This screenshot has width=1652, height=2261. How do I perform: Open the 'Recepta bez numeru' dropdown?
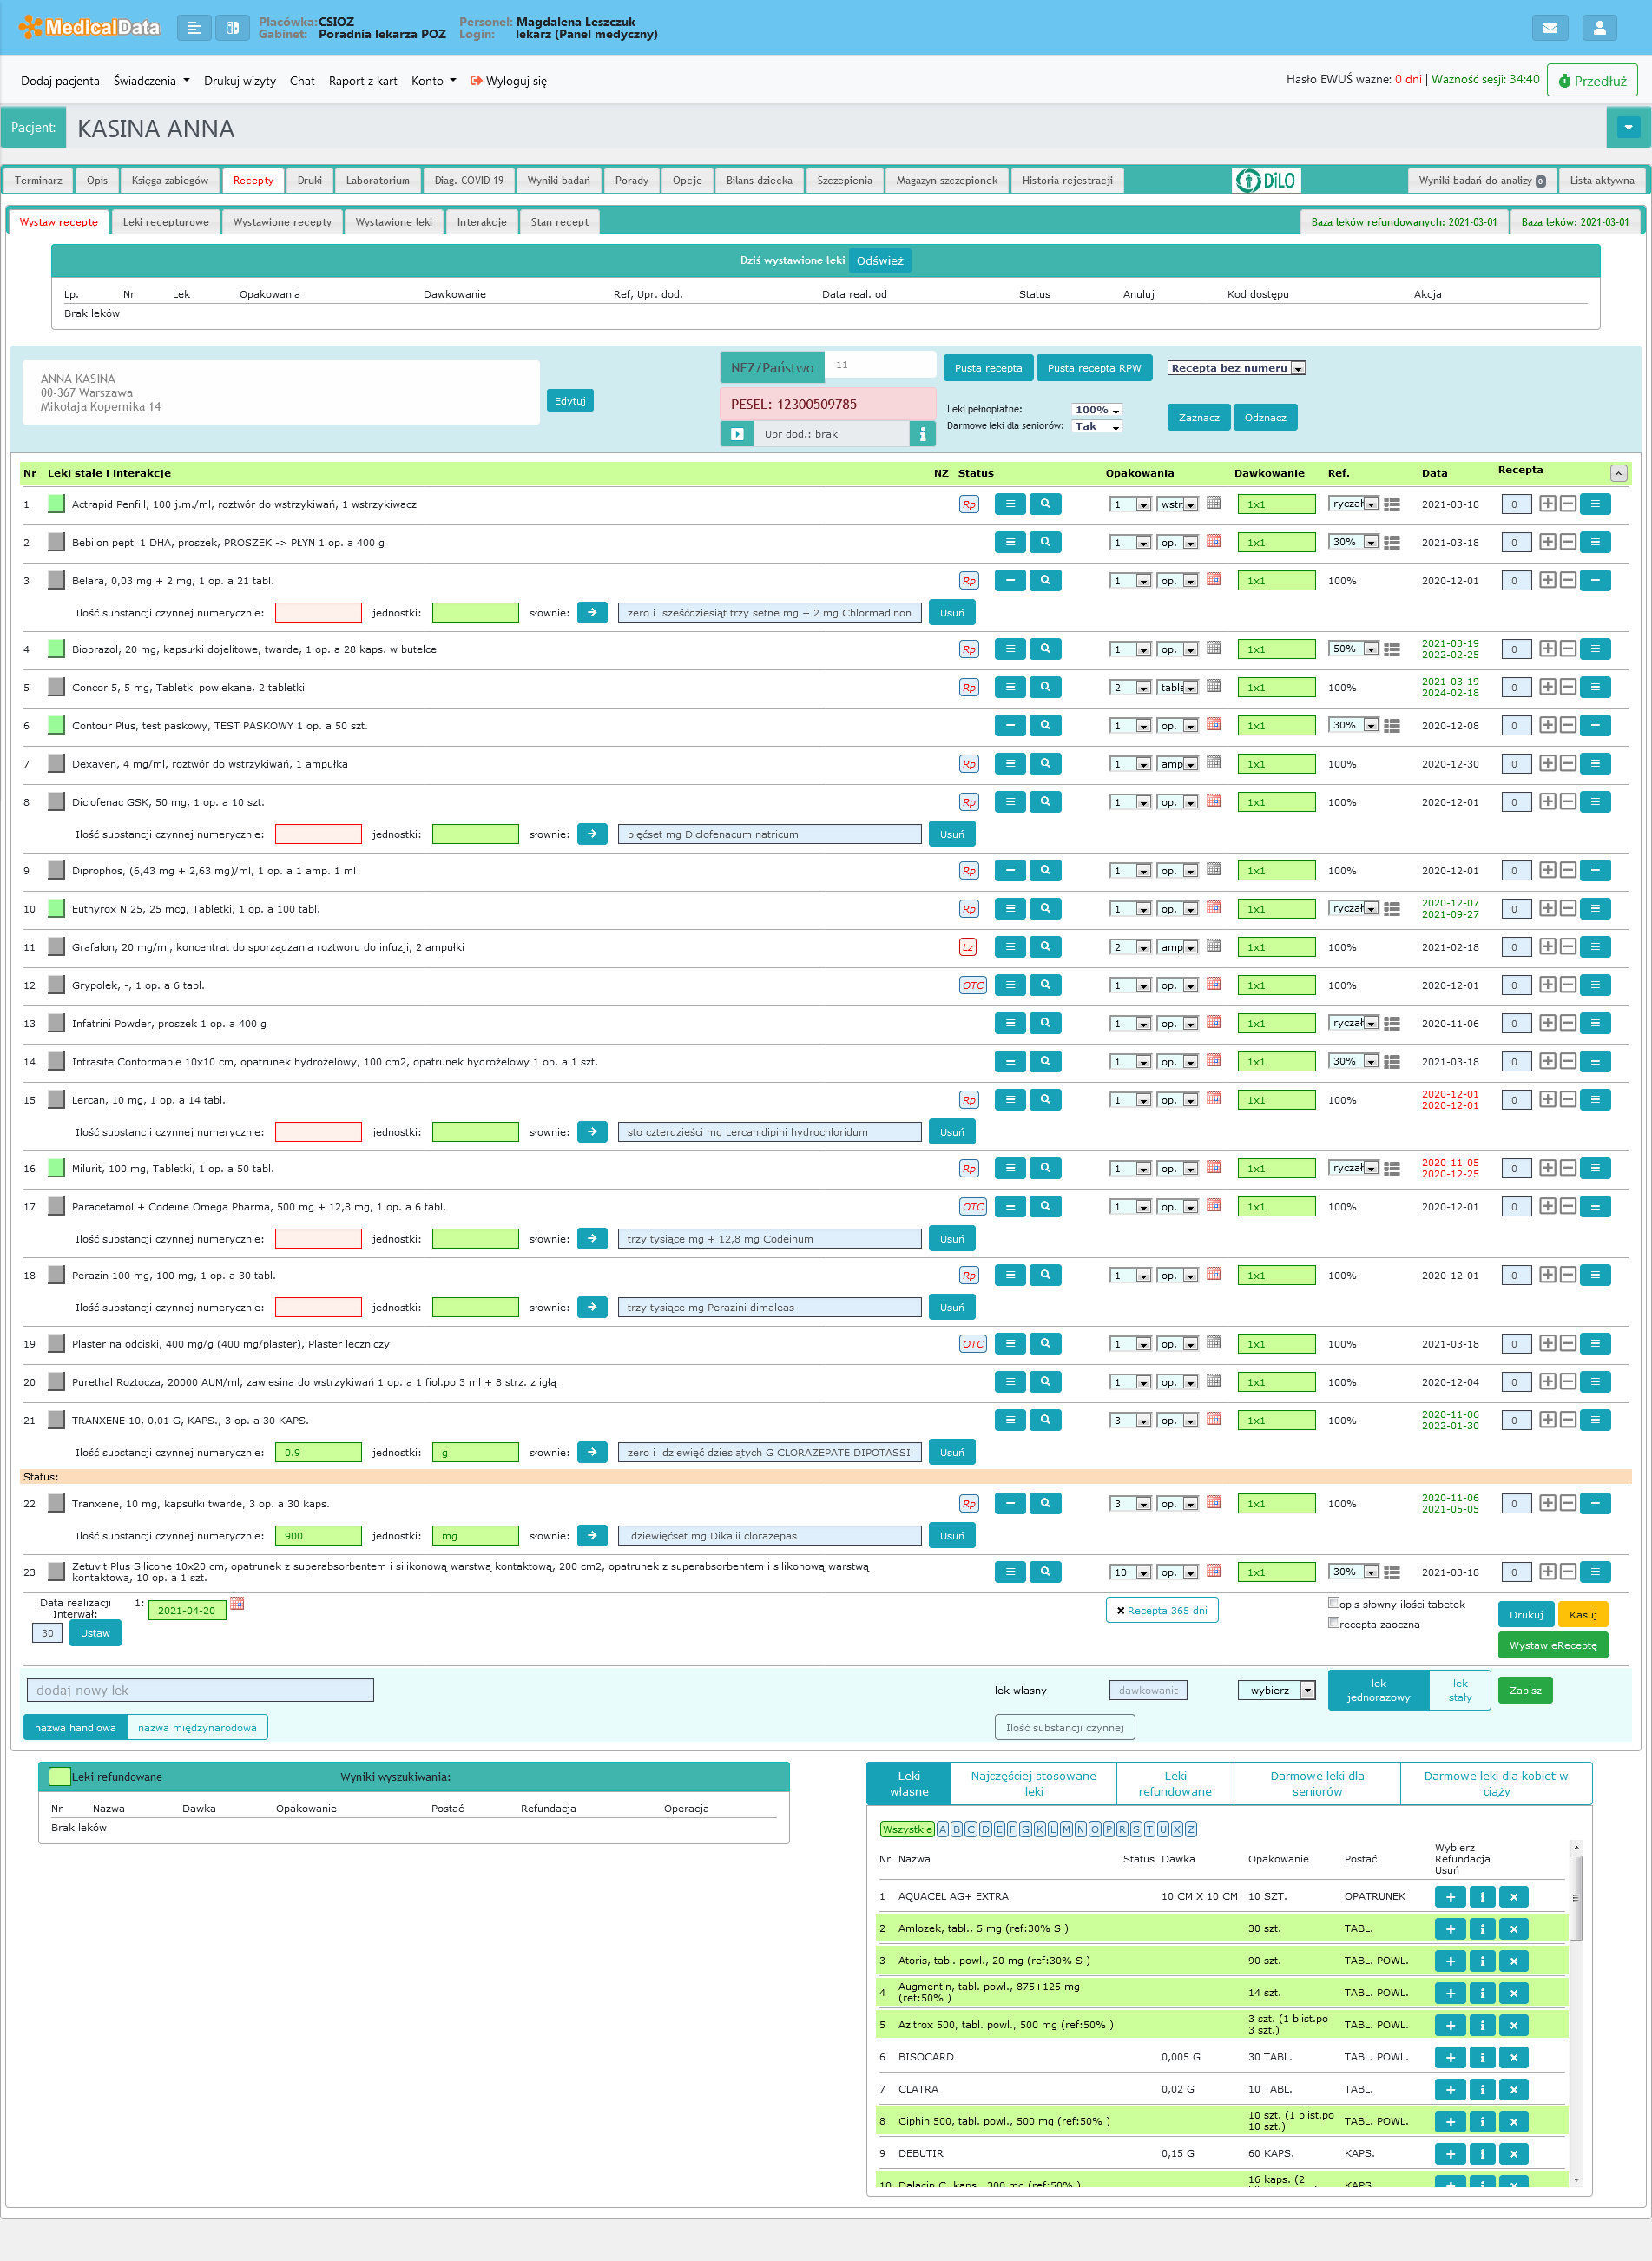(1236, 368)
